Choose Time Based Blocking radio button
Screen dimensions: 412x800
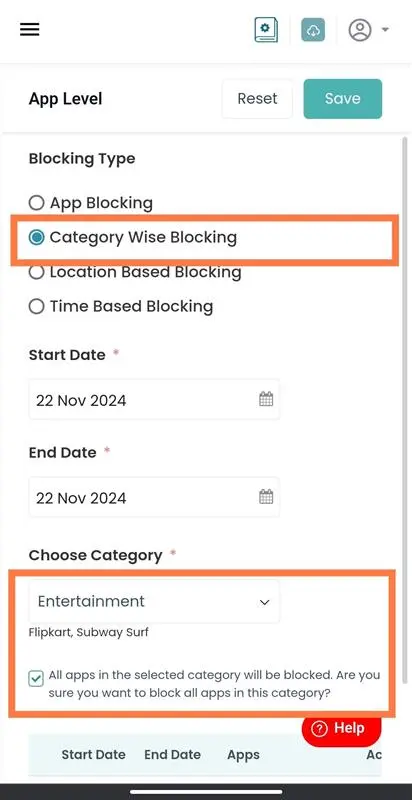(x=36, y=307)
